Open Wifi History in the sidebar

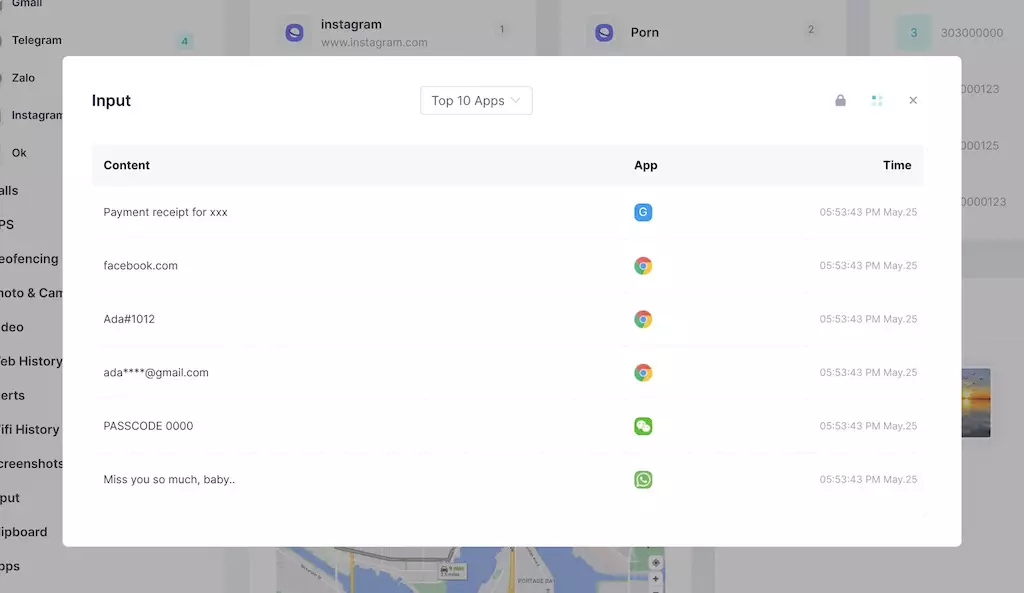click(x=30, y=429)
